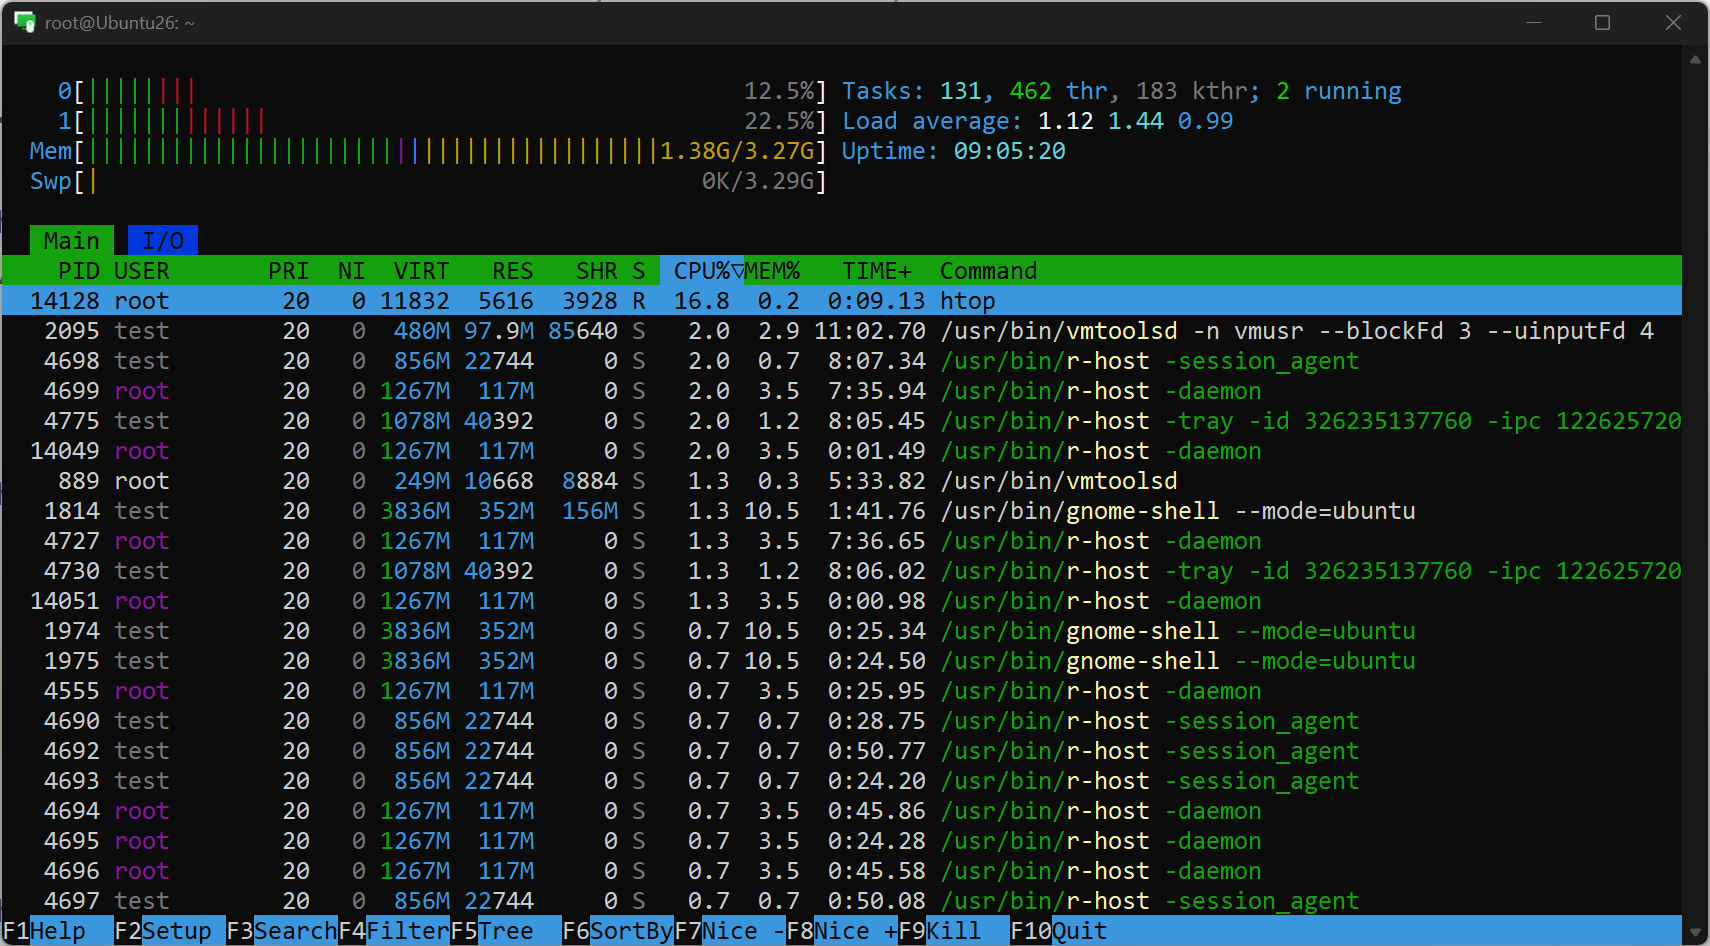Click the Tasks summary line

tap(1121, 91)
